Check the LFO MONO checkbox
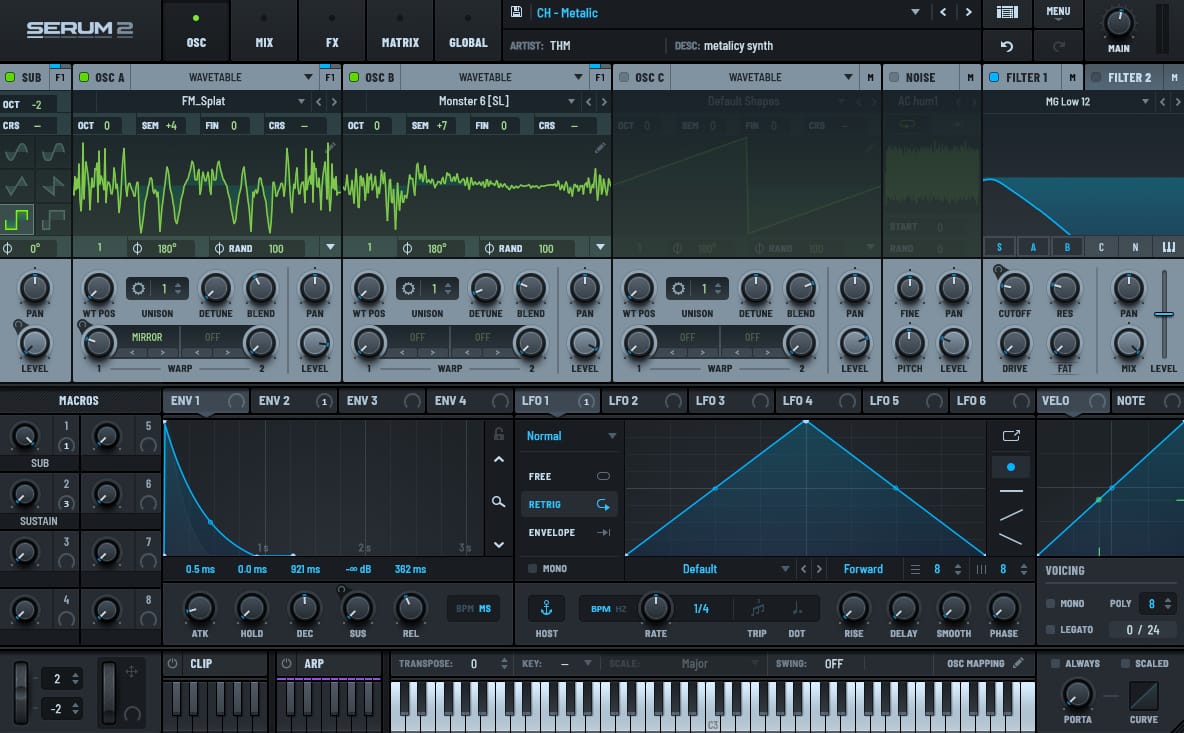Image resolution: width=1184 pixels, height=733 pixels. click(x=532, y=568)
